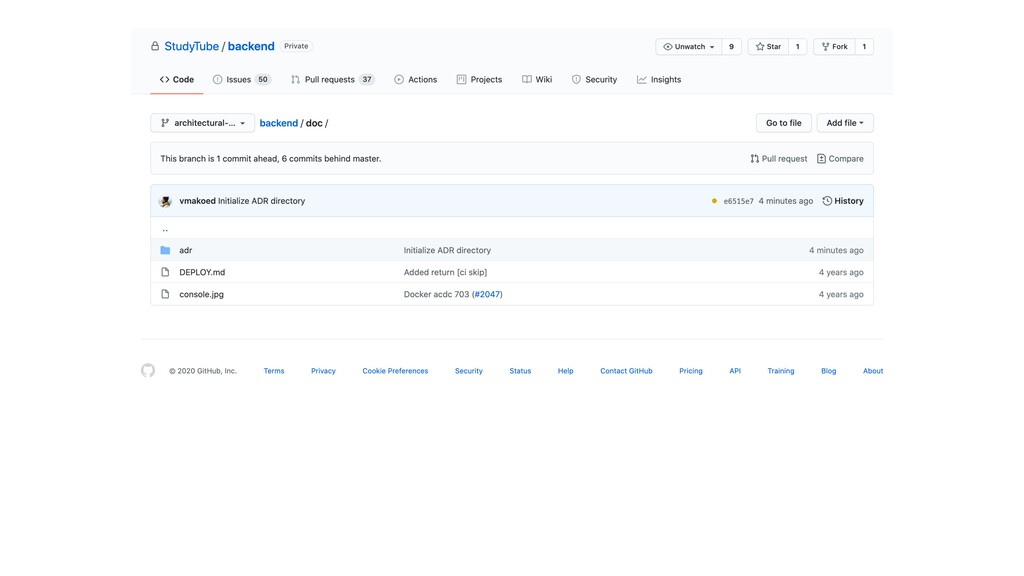
Task: Open Added return [ci skip] commit message
Action: coord(445,272)
